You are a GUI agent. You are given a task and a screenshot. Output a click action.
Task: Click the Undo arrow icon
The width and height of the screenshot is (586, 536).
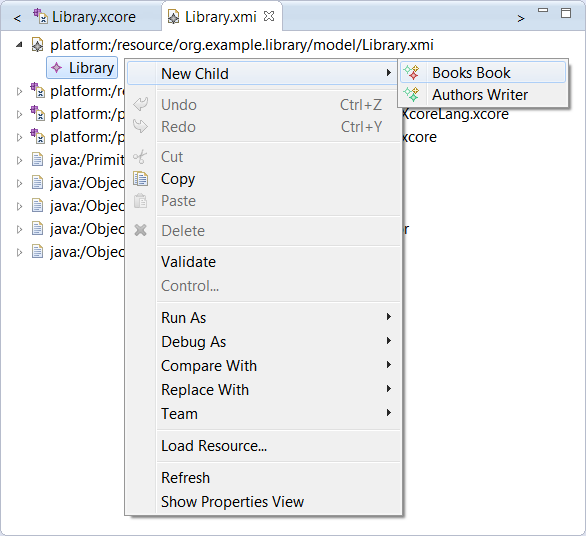click(141, 104)
